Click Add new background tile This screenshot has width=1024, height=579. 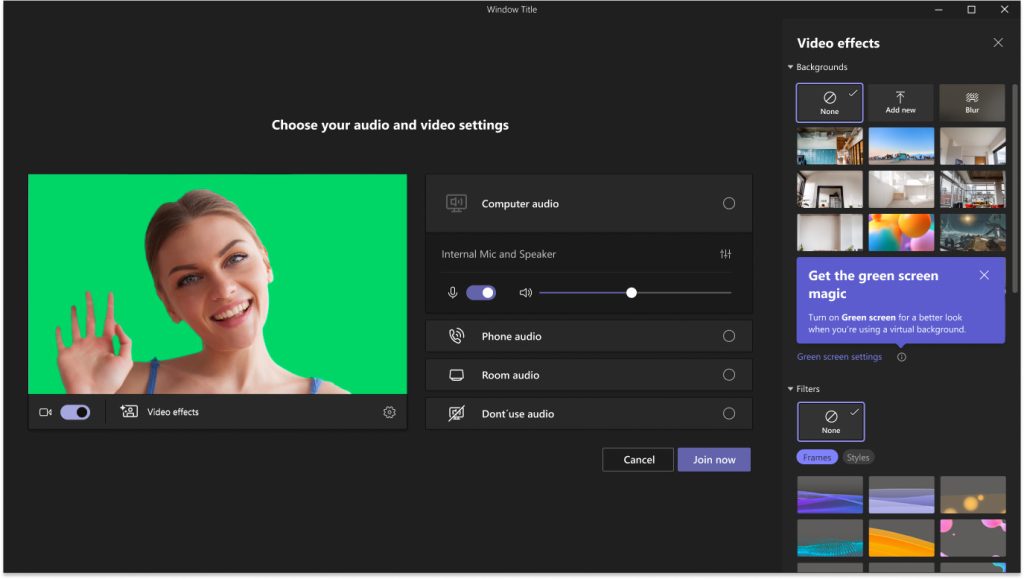tap(900, 102)
